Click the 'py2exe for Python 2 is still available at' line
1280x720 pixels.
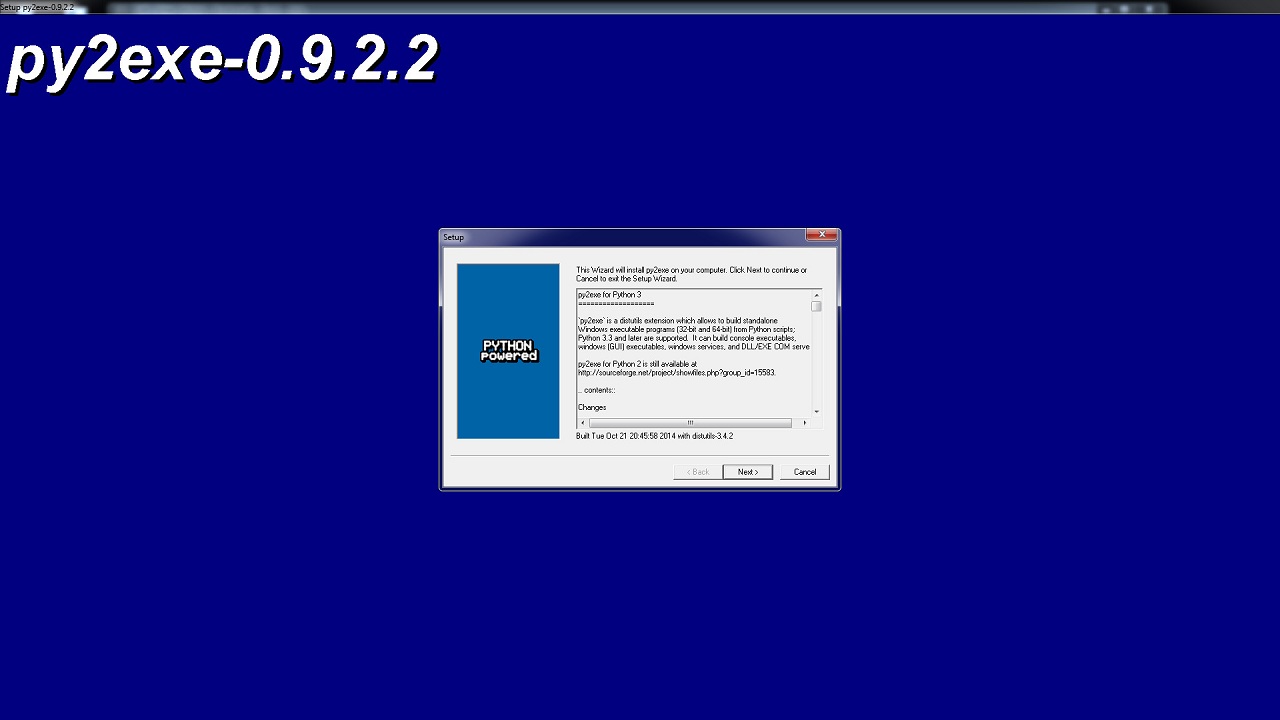pyautogui.click(x=637, y=364)
